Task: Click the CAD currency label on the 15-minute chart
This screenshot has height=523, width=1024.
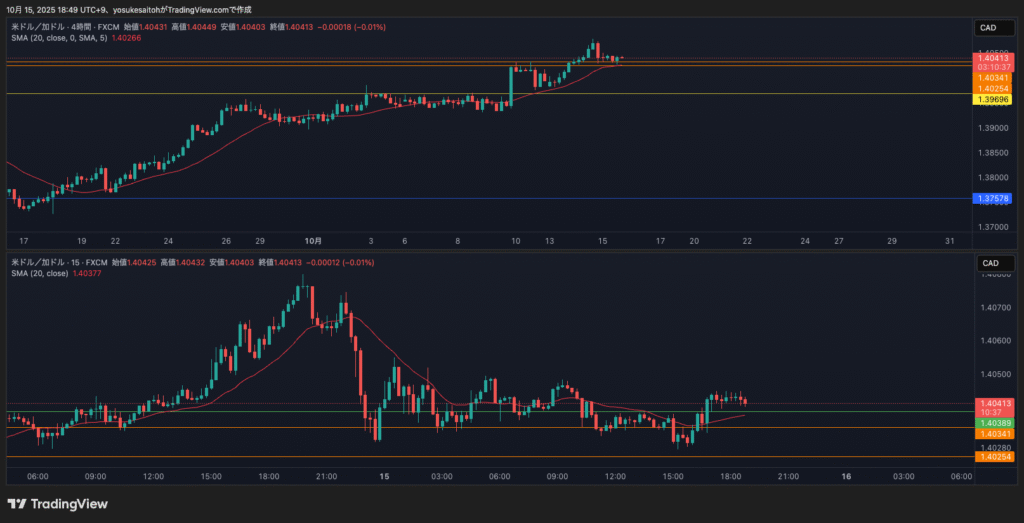Action: [990, 263]
